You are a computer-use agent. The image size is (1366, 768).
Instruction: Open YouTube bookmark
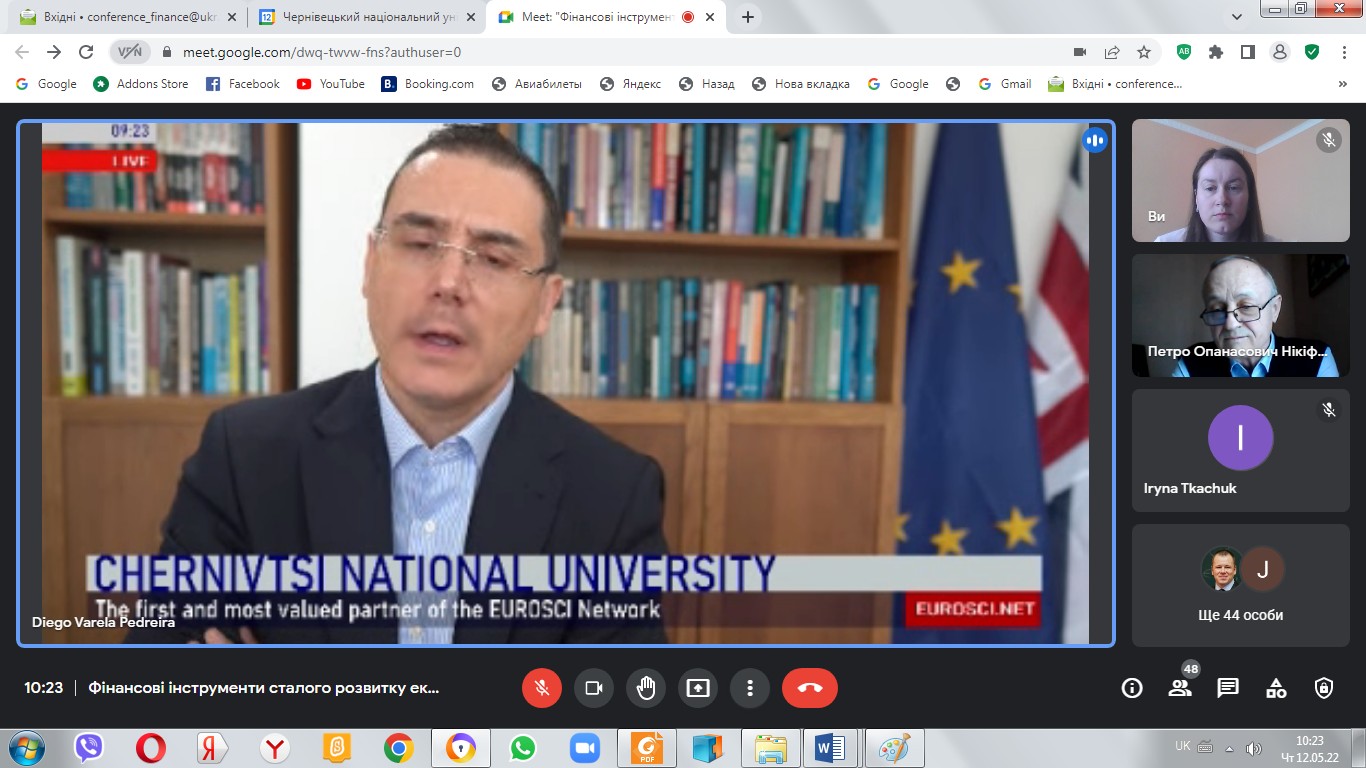pos(331,84)
